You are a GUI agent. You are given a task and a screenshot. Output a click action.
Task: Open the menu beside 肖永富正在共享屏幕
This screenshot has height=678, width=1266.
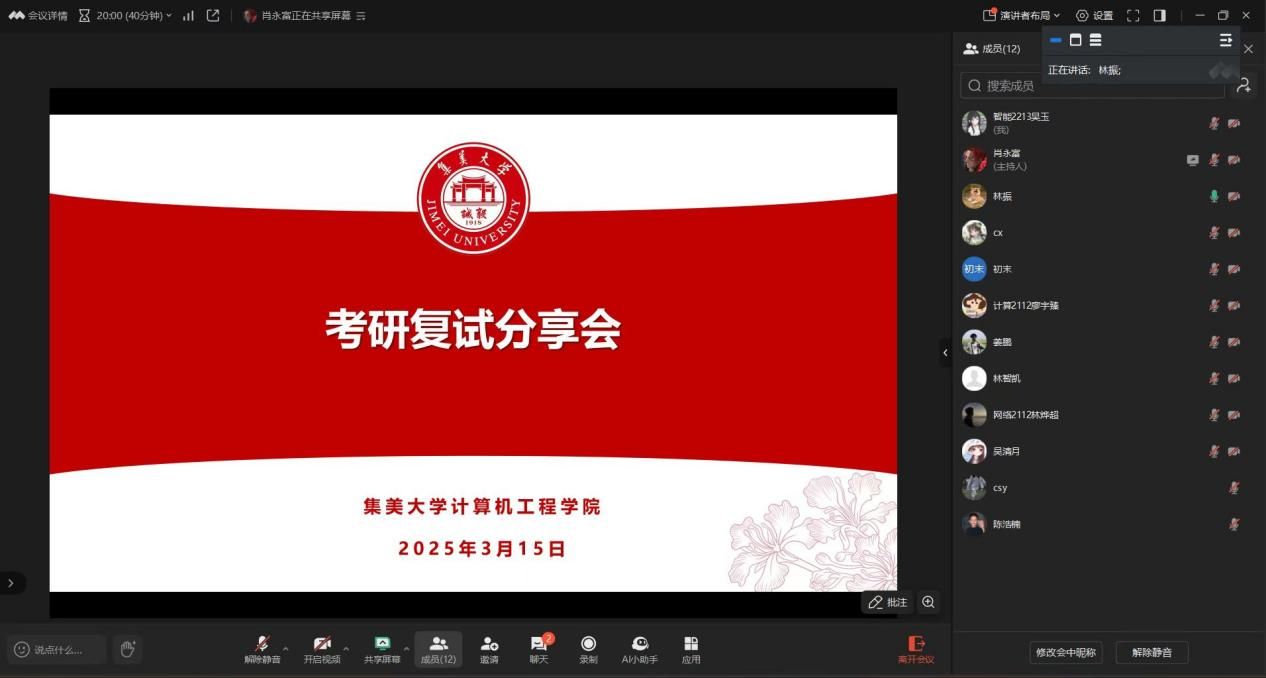361,16
